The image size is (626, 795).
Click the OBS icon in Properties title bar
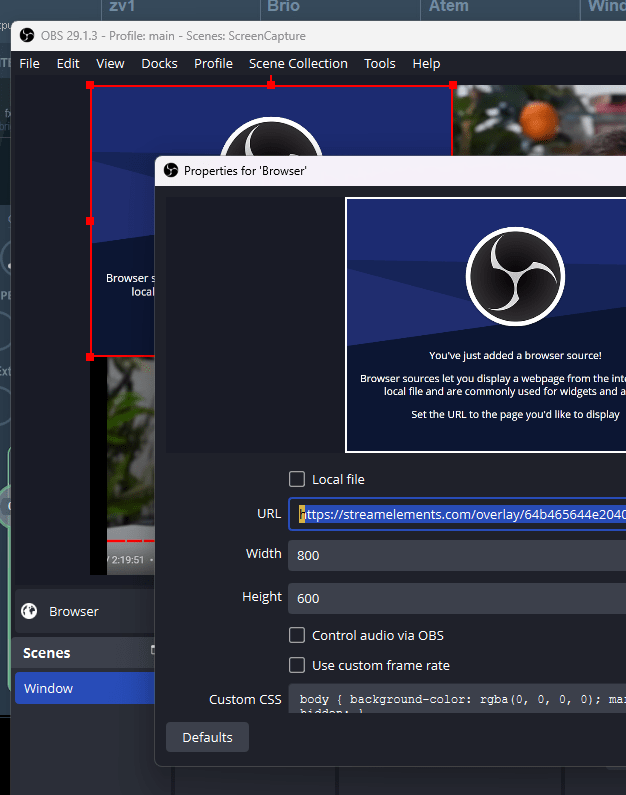pyautogui.click(x=171, y=170)
